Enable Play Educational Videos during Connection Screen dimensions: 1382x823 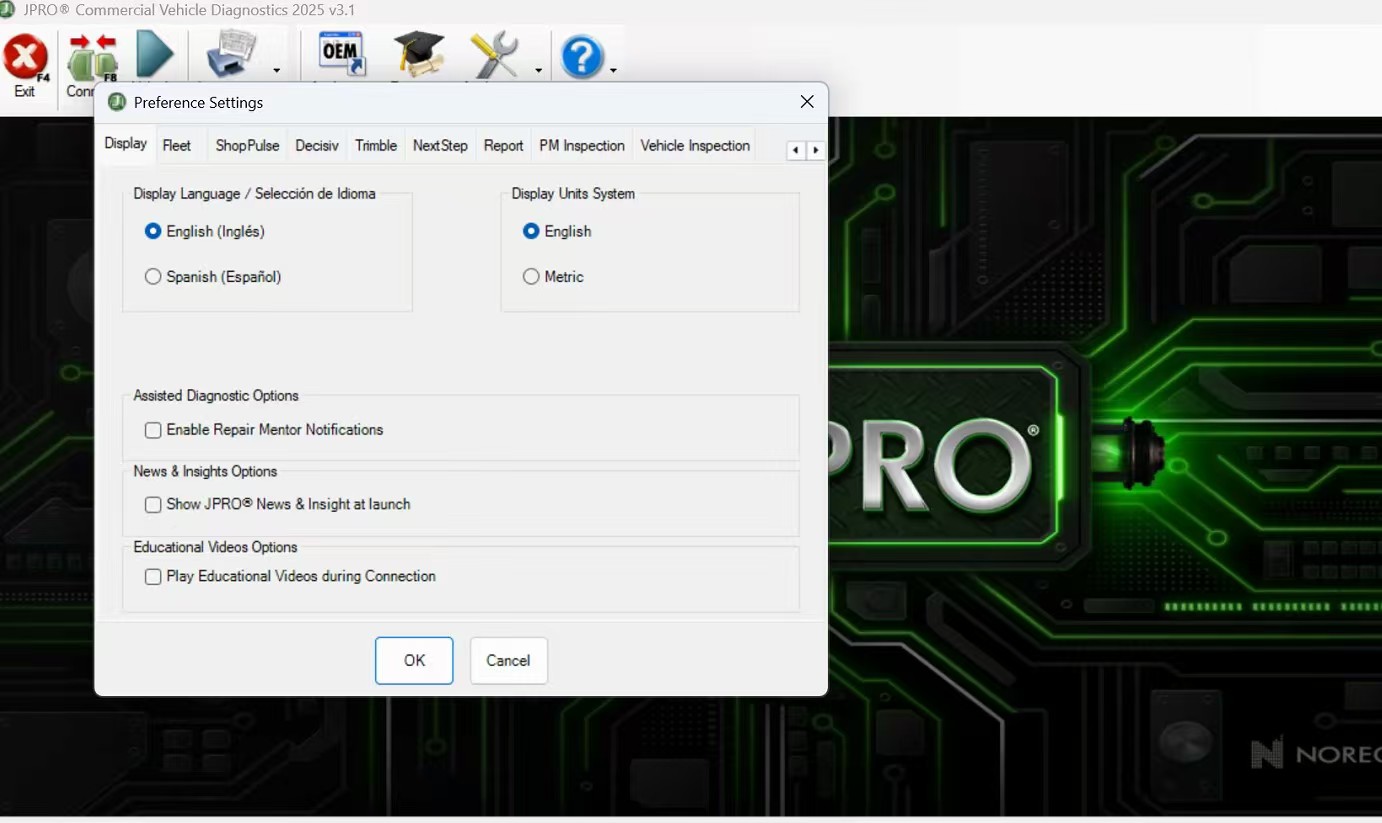click(153, 577)
